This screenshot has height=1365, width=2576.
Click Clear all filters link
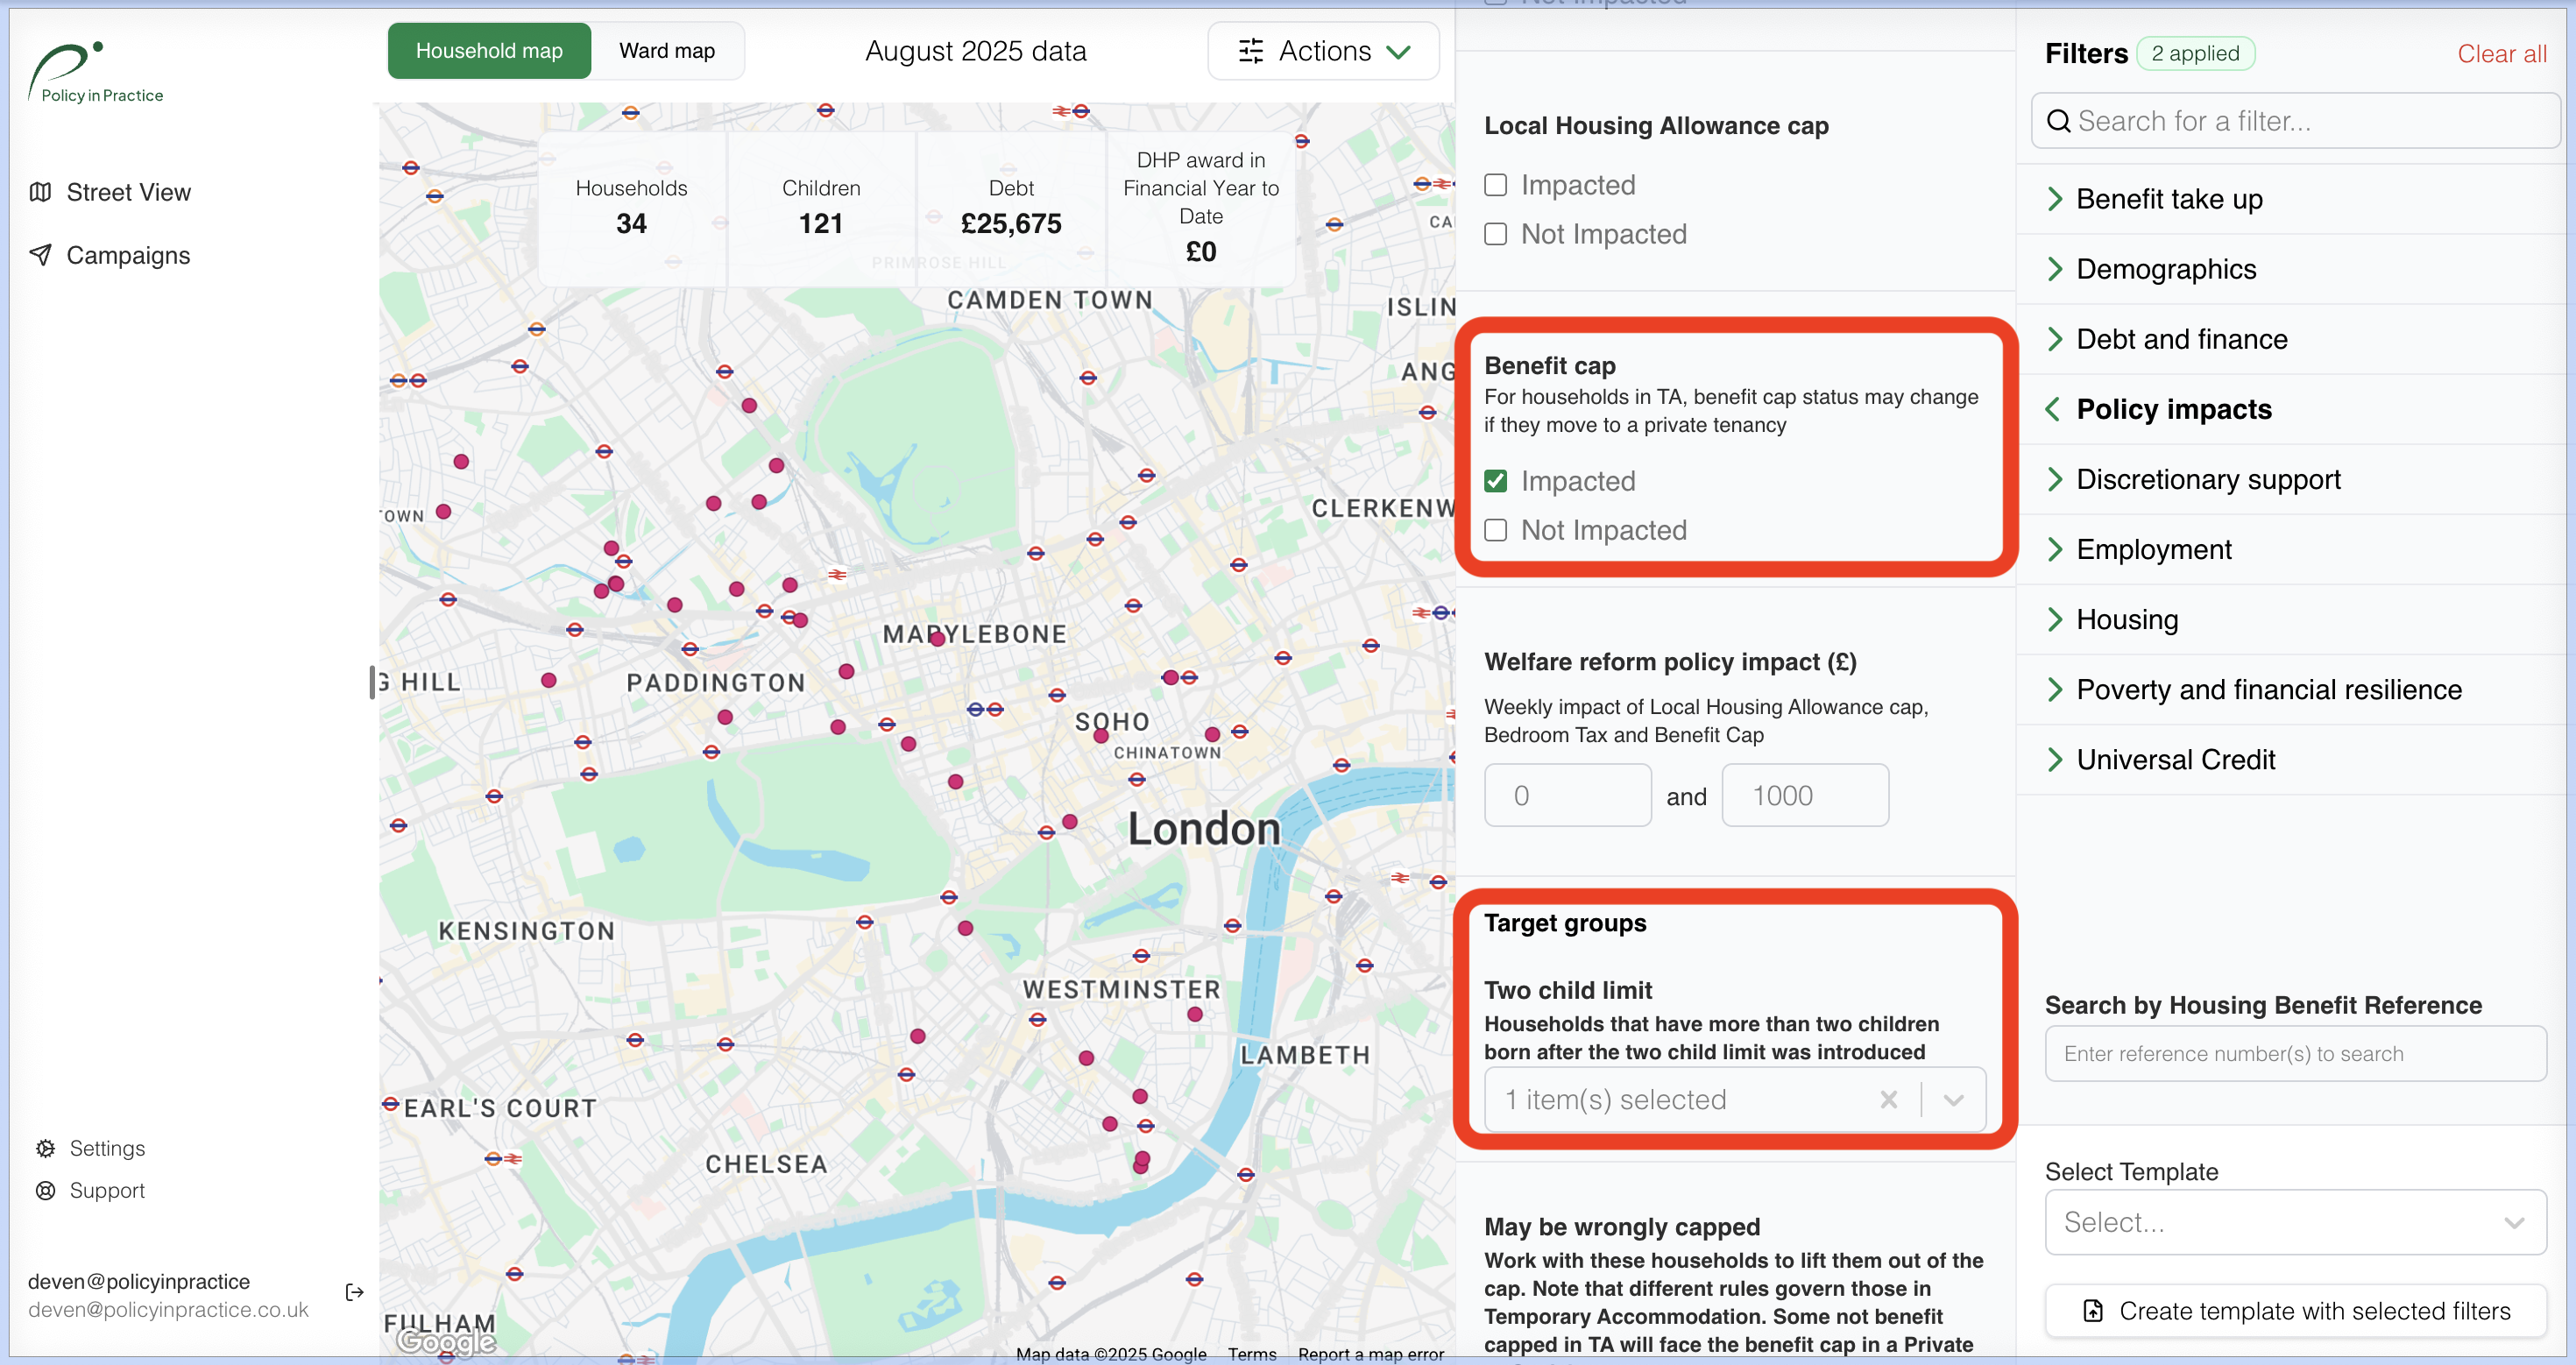point(2501,54)
